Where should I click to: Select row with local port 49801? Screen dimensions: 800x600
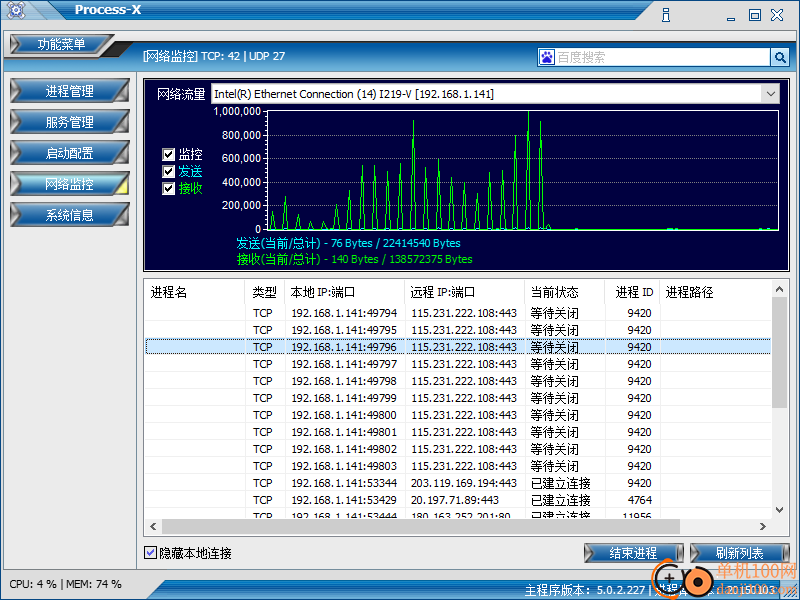458,432
